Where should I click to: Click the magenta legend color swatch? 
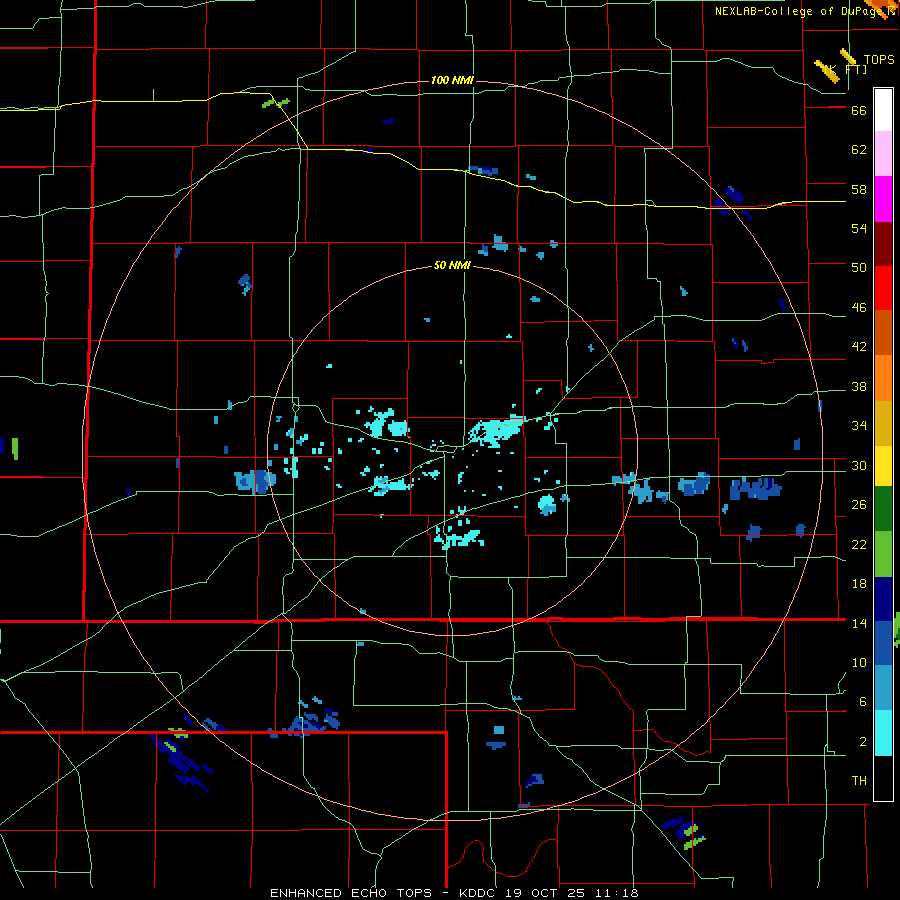coord(883,199)
